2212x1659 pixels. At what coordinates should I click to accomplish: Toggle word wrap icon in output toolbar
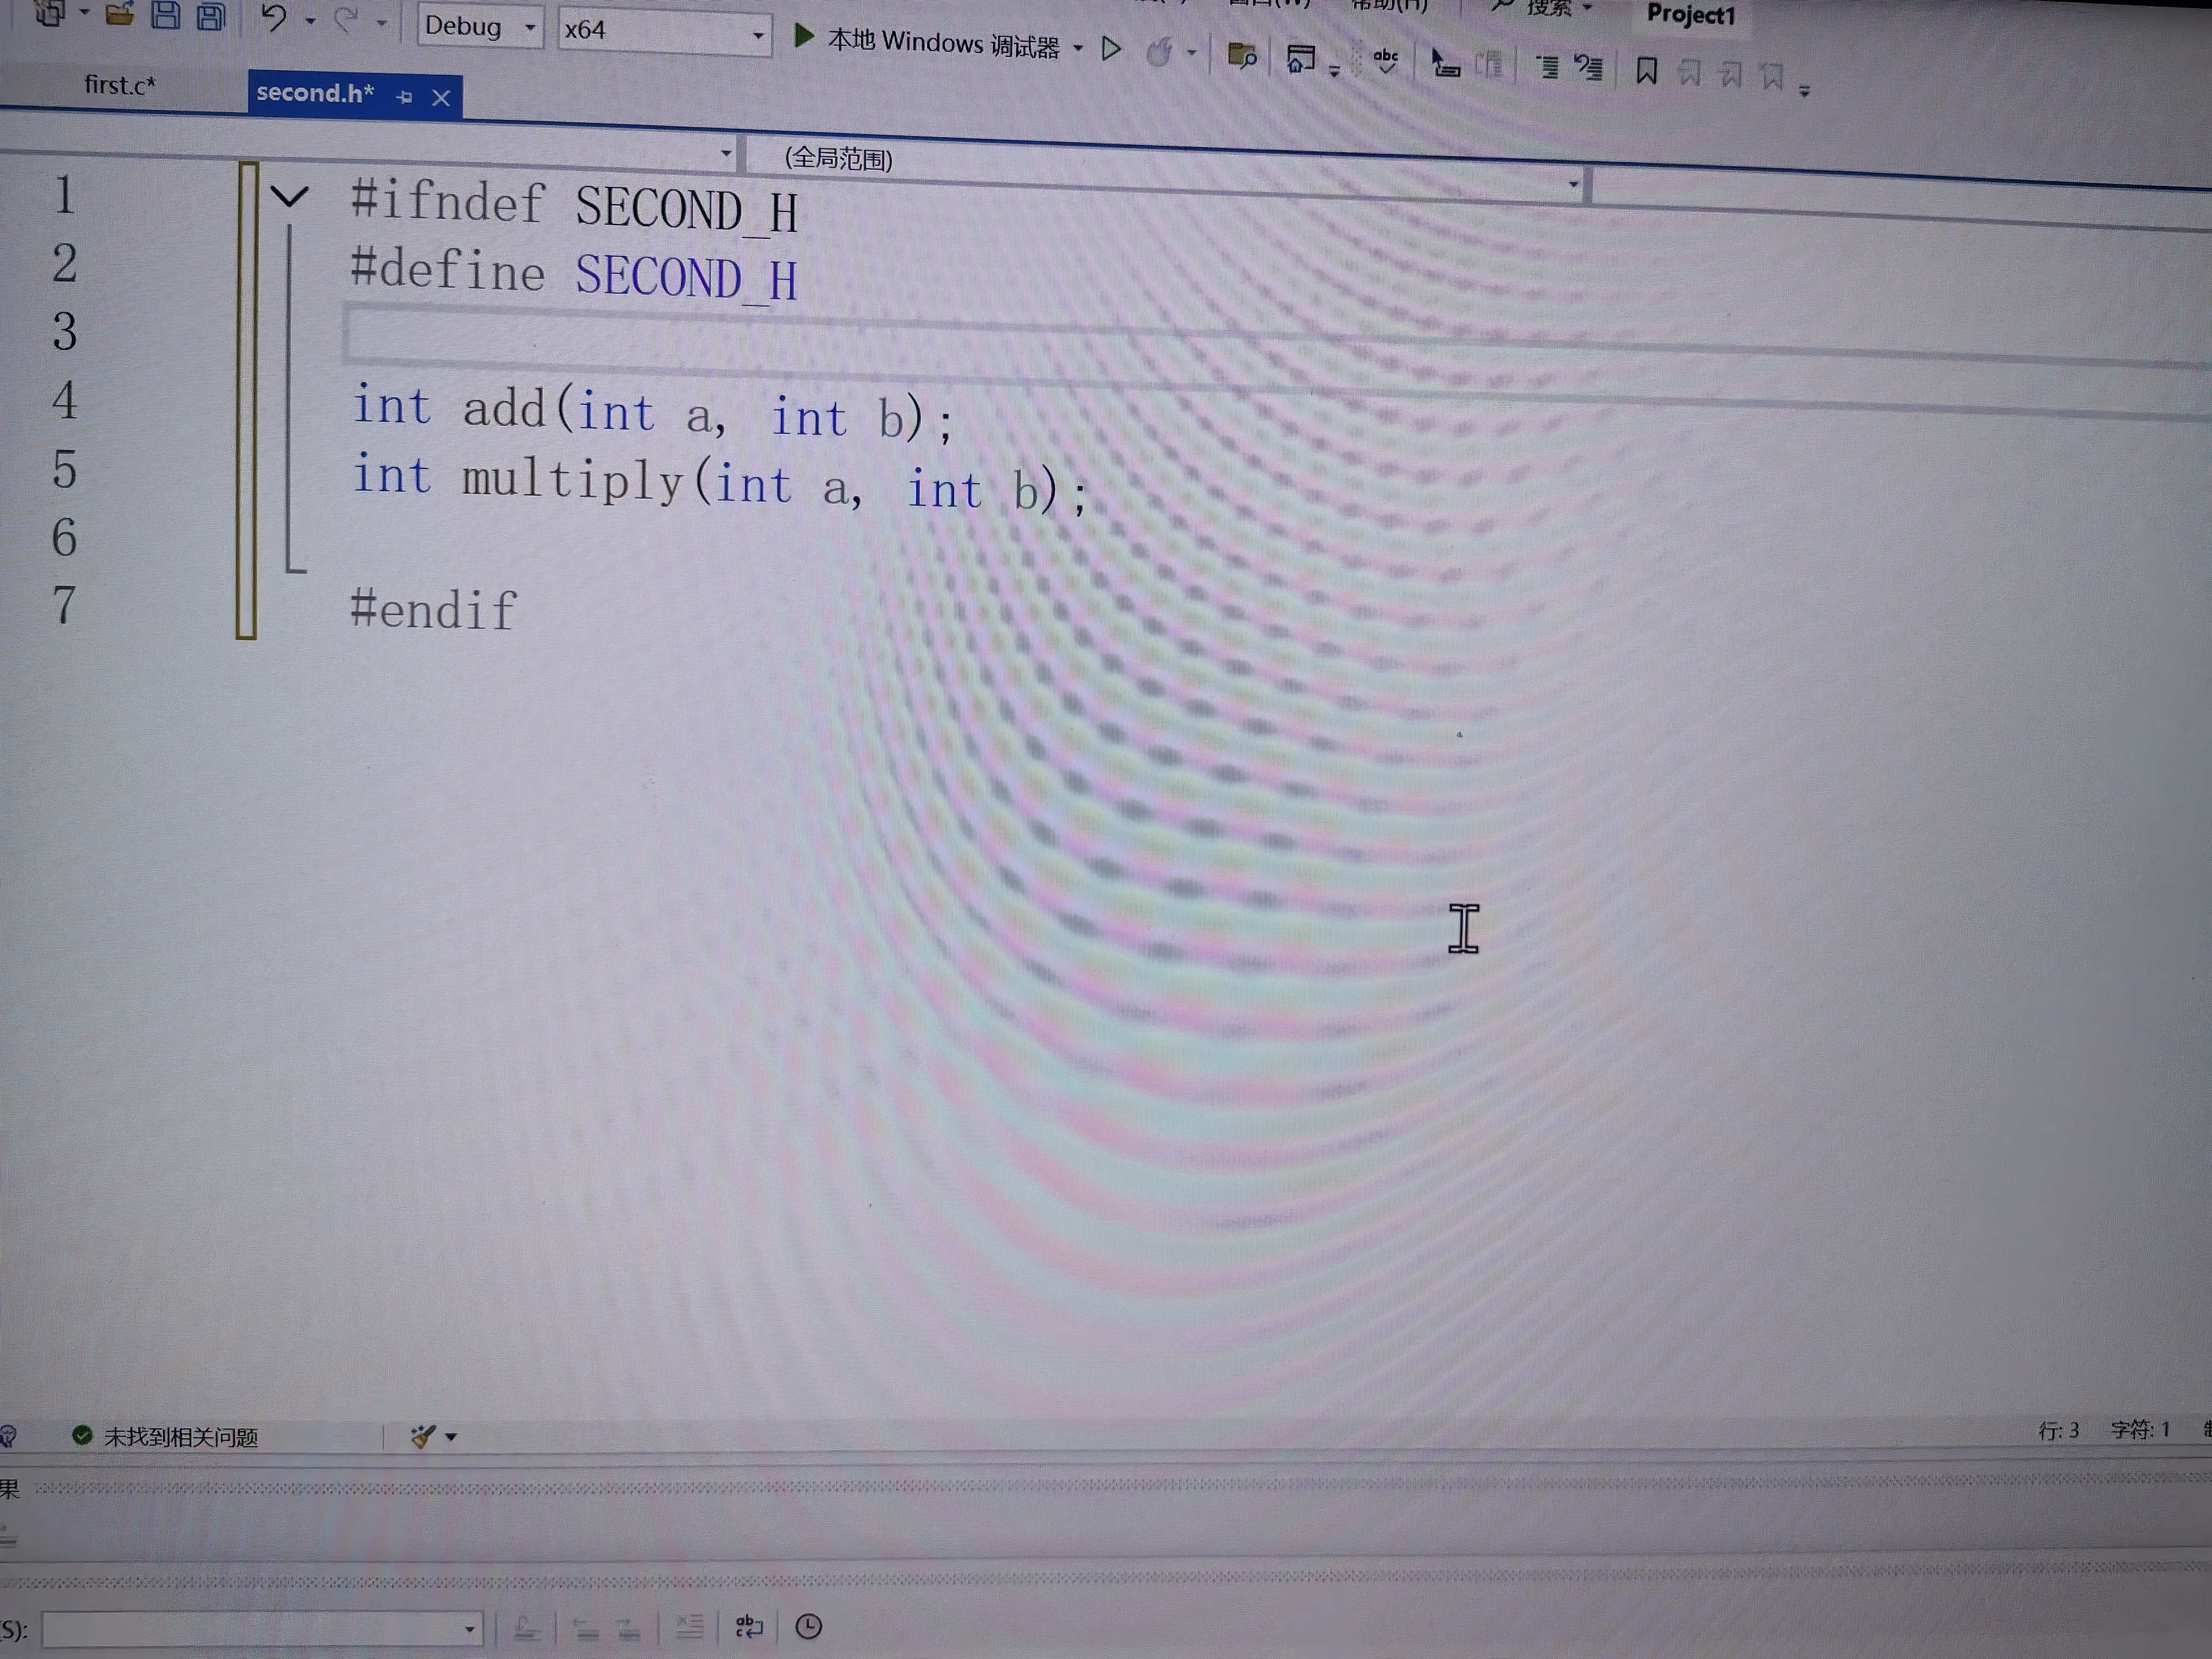pos(749,1627)
